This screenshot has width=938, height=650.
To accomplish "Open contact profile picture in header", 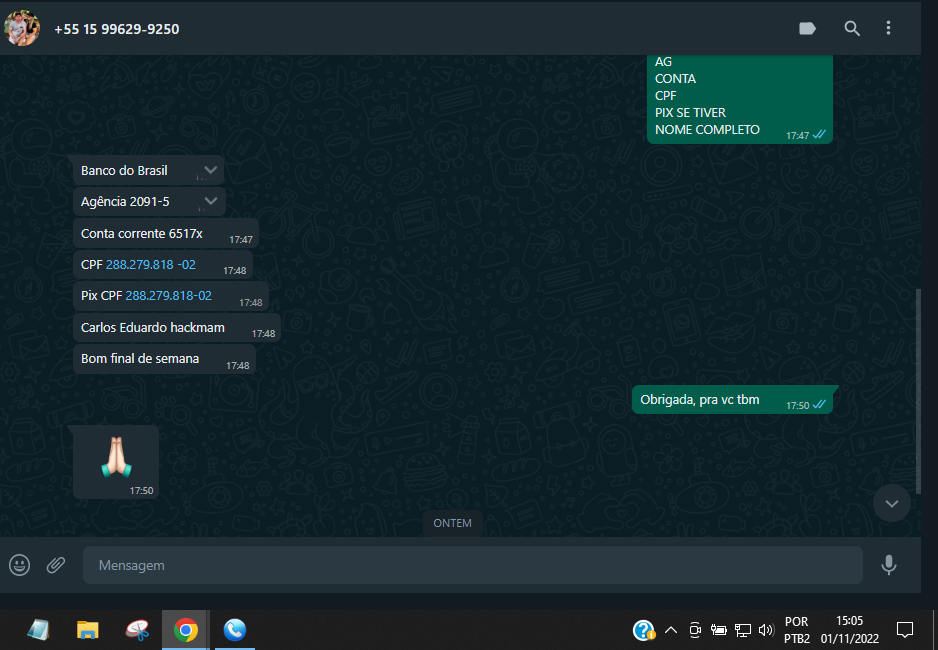I will pyautogui.click(x=22, y=28).
